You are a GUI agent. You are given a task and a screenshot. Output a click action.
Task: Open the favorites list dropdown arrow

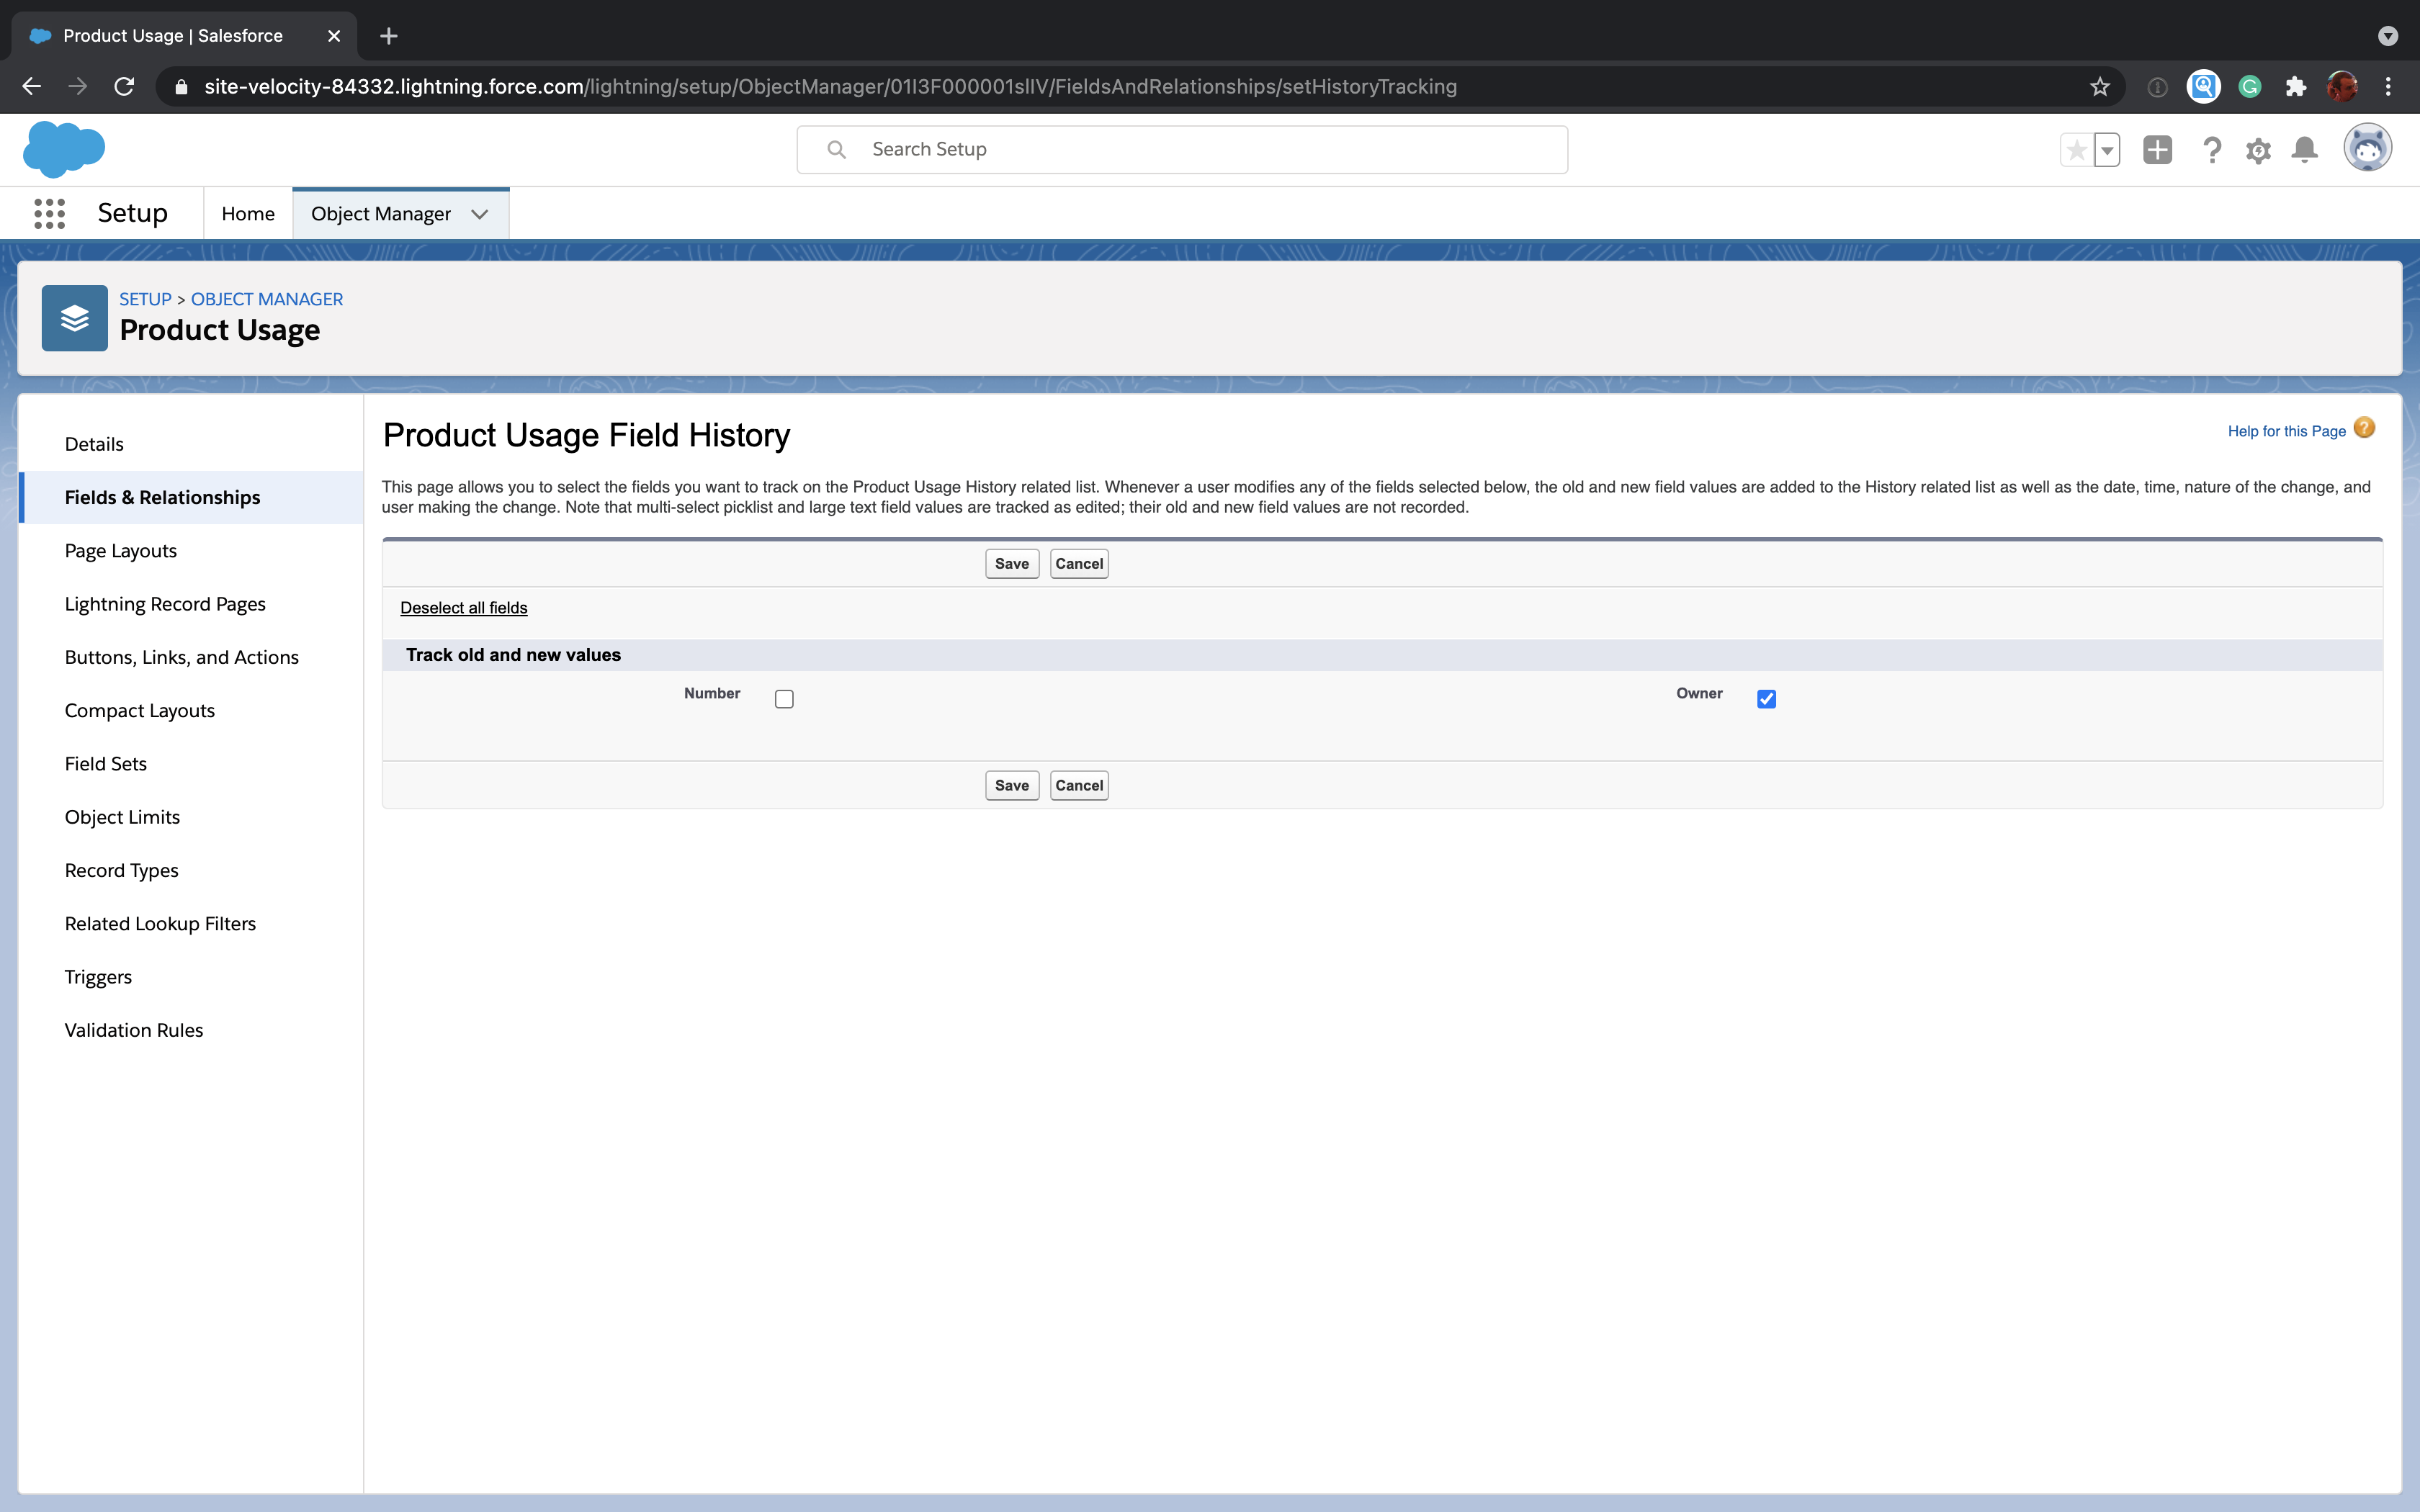click(x=2107, y=149)
